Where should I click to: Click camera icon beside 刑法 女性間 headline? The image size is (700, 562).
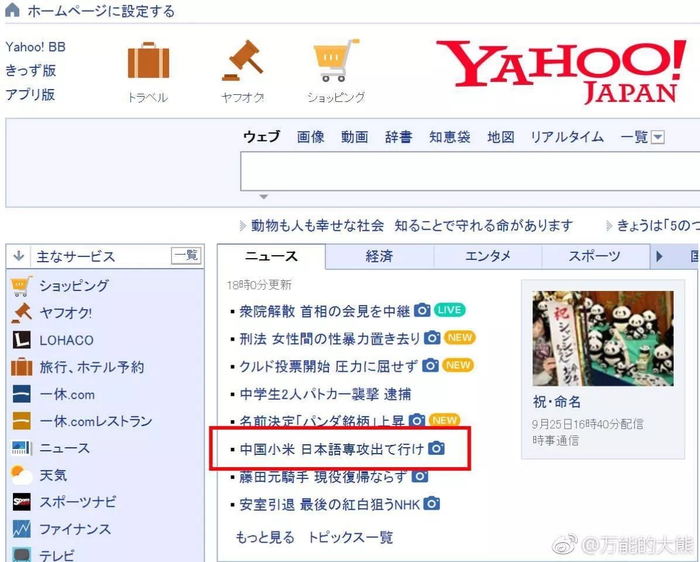432,337
